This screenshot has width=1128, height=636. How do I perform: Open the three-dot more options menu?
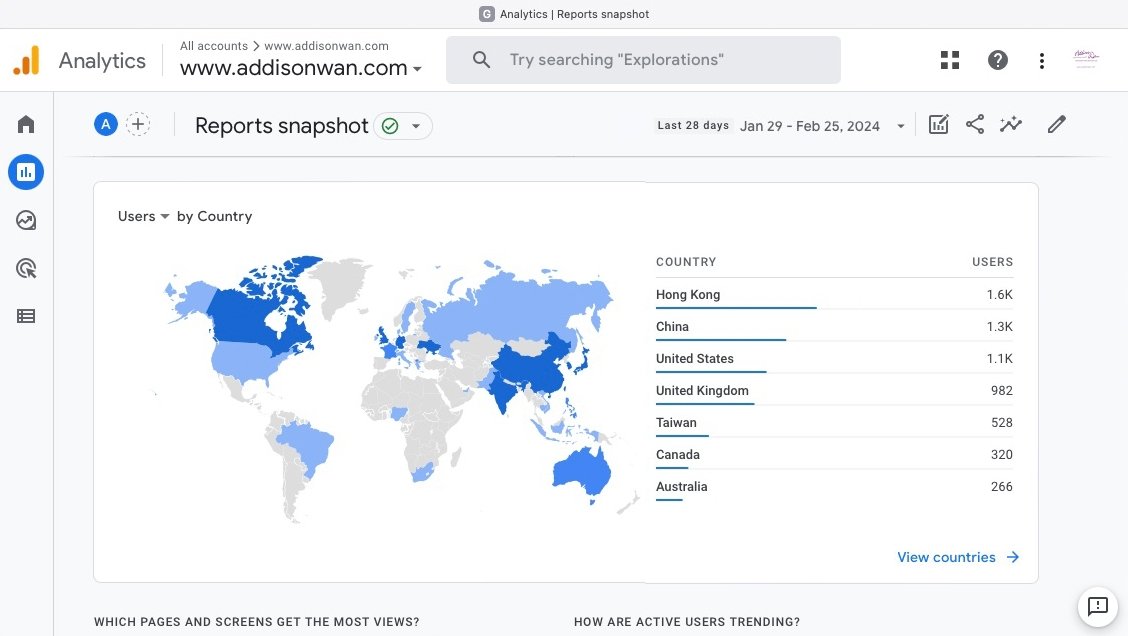1041,60
